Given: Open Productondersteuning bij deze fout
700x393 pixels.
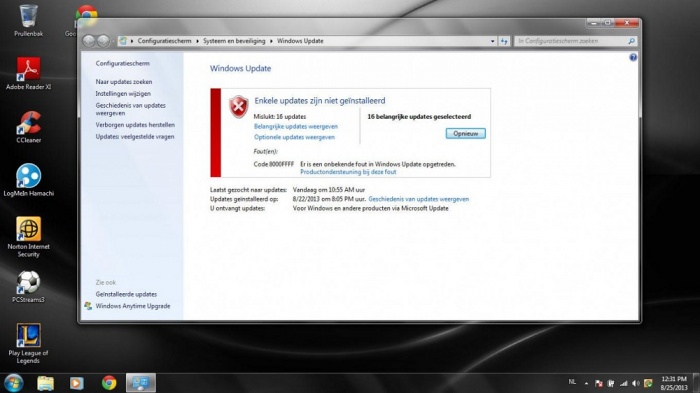Looking at the screenshot, I should [x=348, y=172].
